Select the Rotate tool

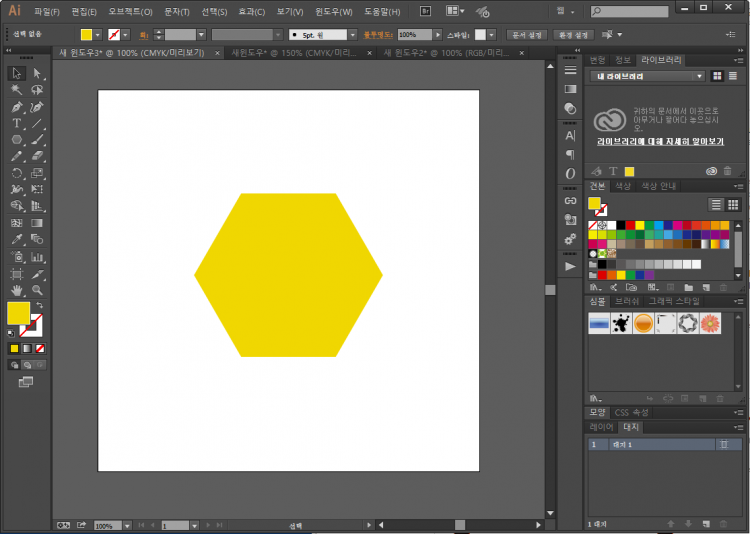pyautogui.click(x=17, y=173)
